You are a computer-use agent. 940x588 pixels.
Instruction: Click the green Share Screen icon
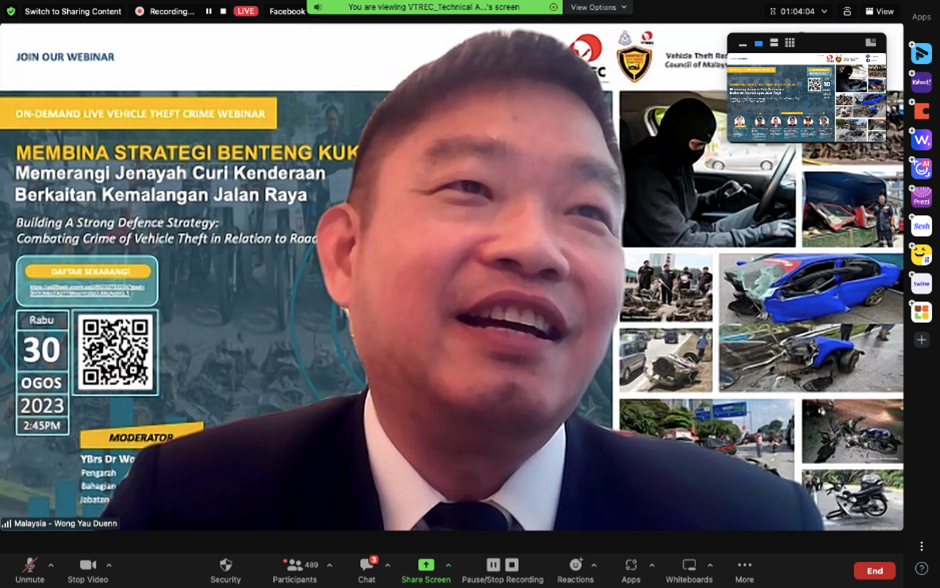pyautogui.click(x=425, y=565)
